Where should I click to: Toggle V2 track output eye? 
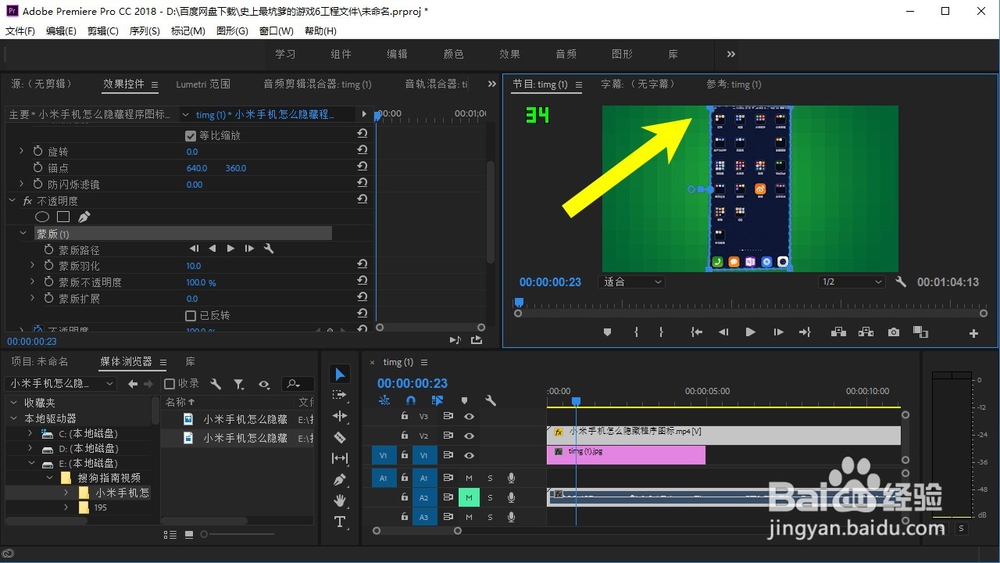[x=469, y=436]
